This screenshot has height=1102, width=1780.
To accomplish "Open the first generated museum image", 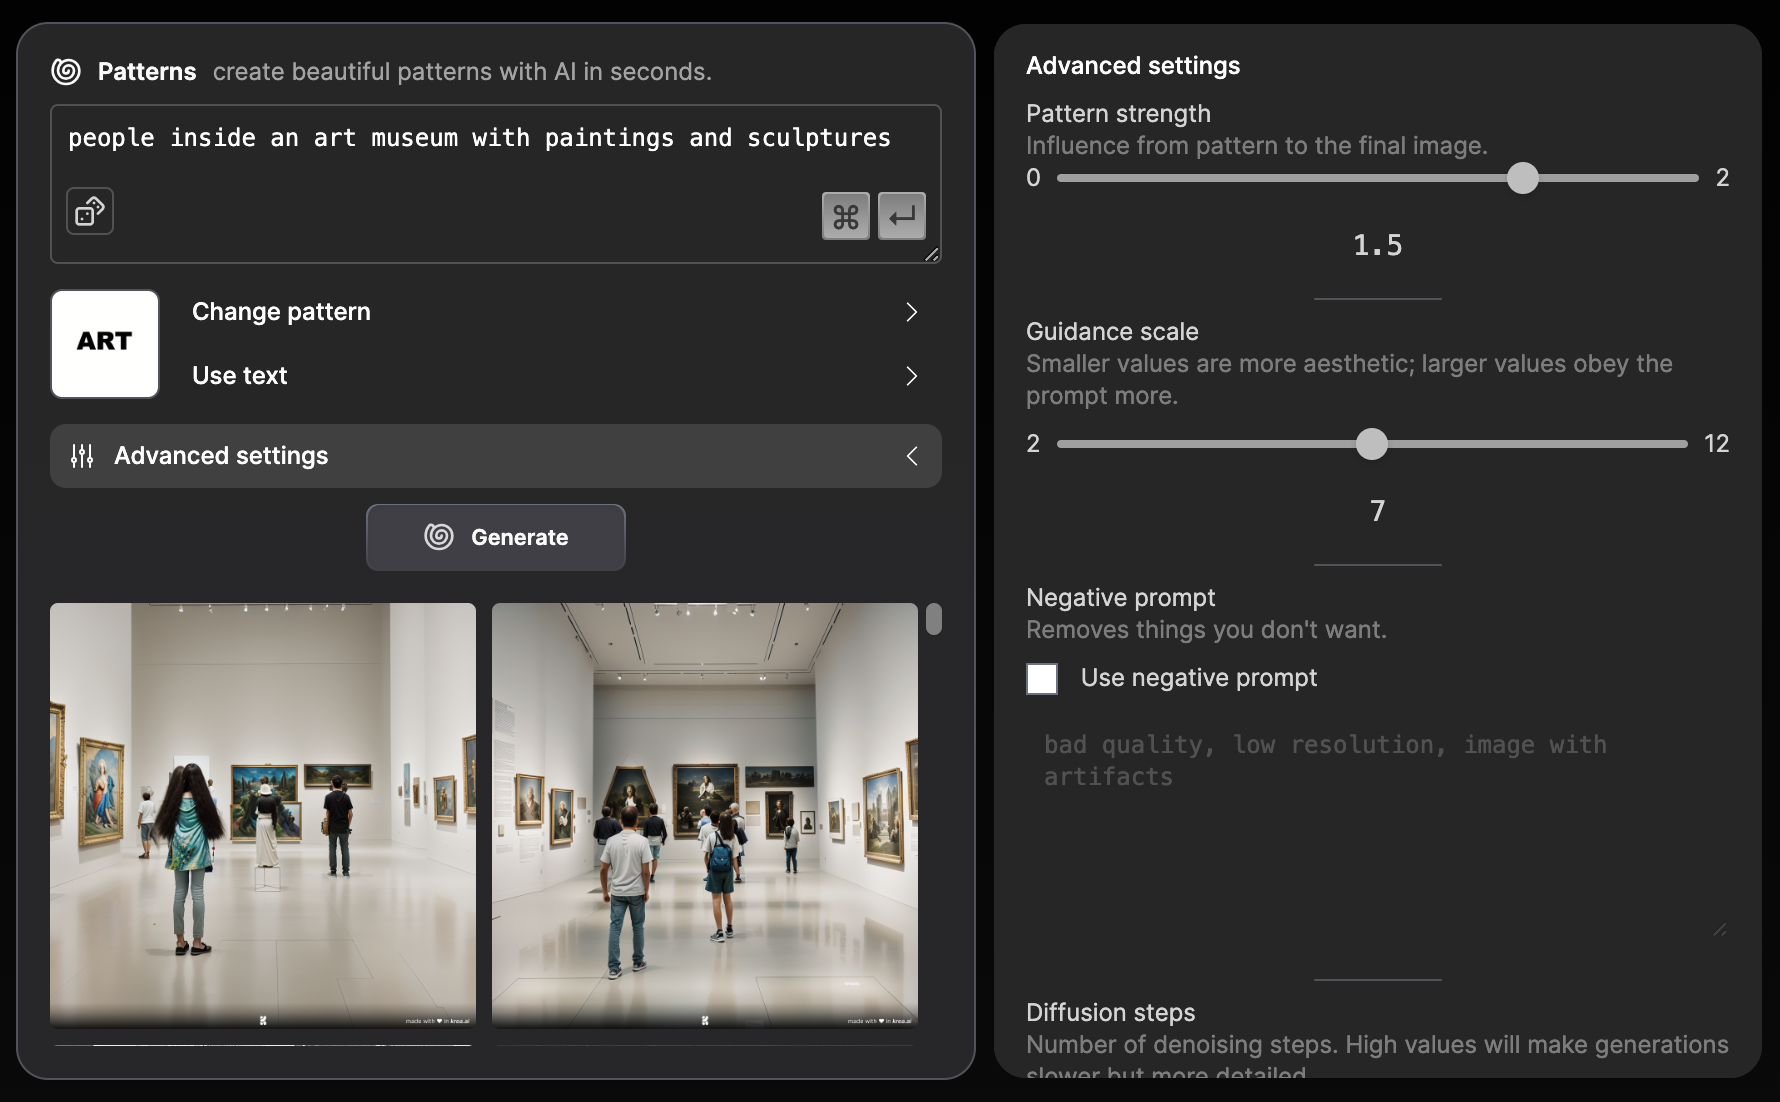I will pos(263,814).
